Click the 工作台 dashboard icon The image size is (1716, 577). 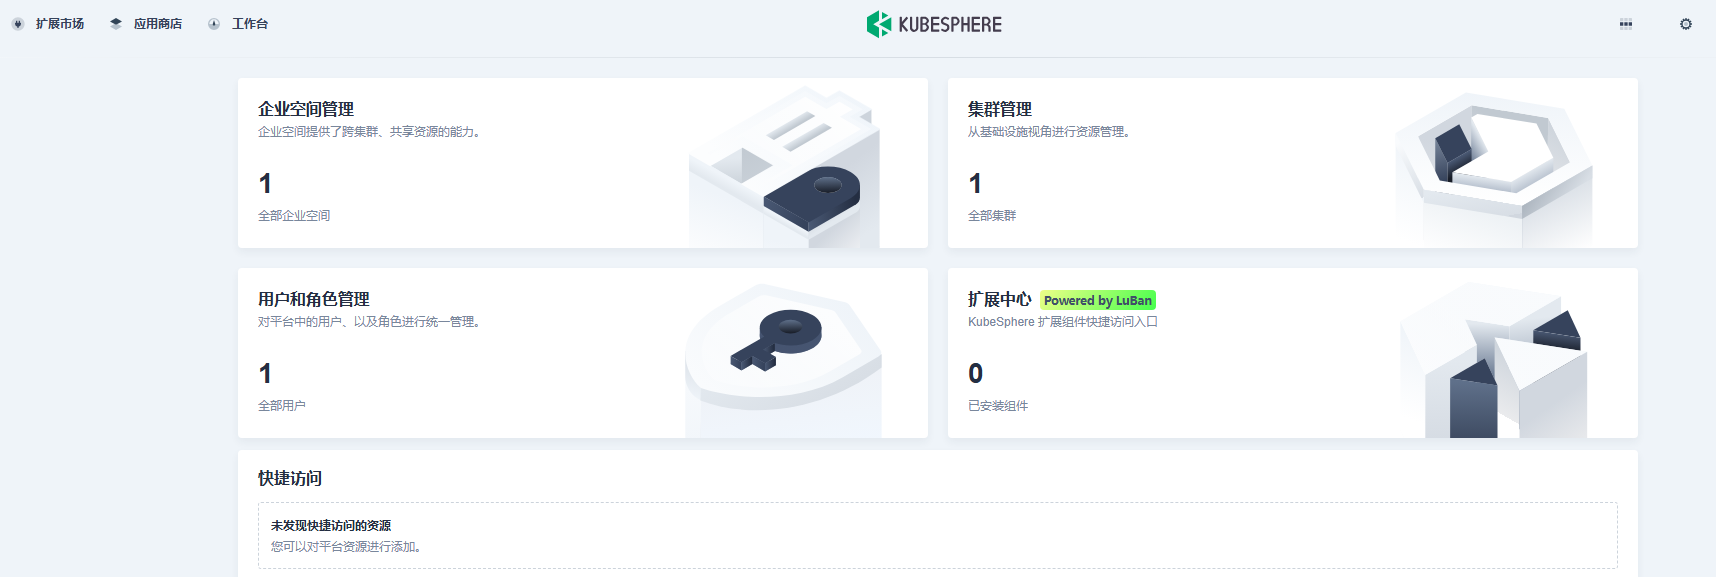click(x=214, y=24)
